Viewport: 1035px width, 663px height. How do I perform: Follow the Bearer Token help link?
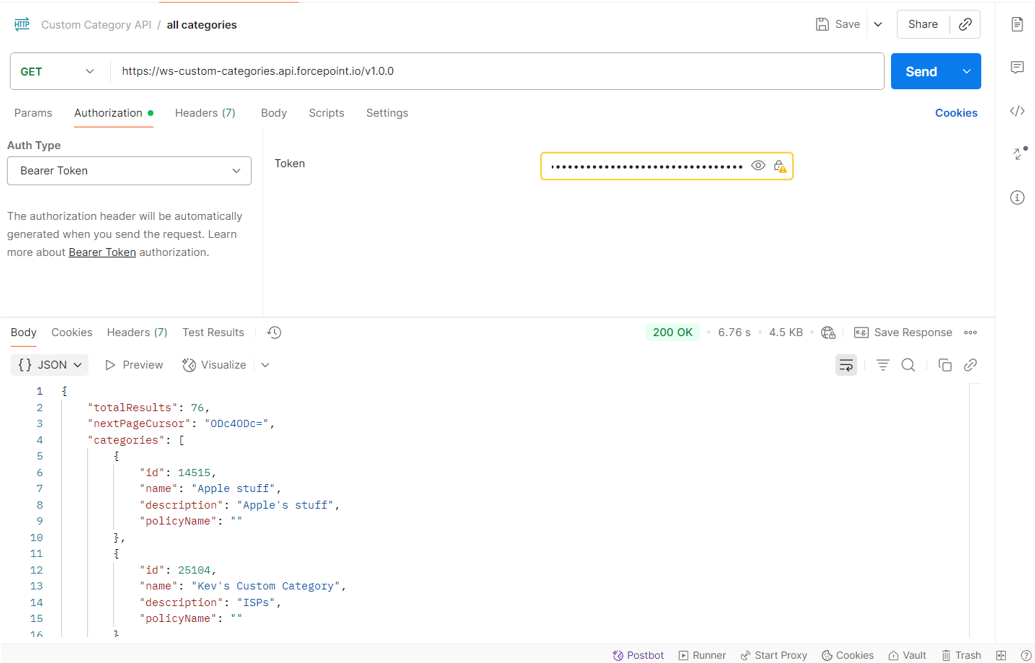tap(102, 253)
